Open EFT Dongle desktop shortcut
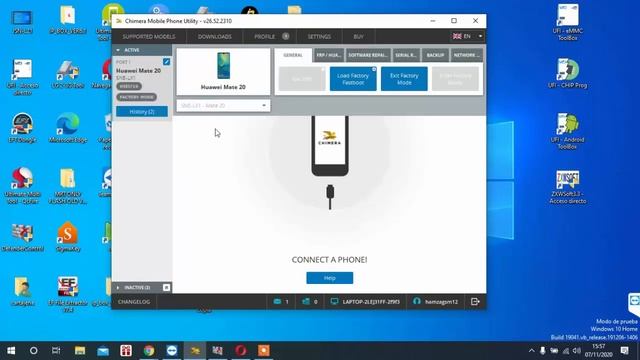This screenshot has width=640, height=360. pos(22,128)
